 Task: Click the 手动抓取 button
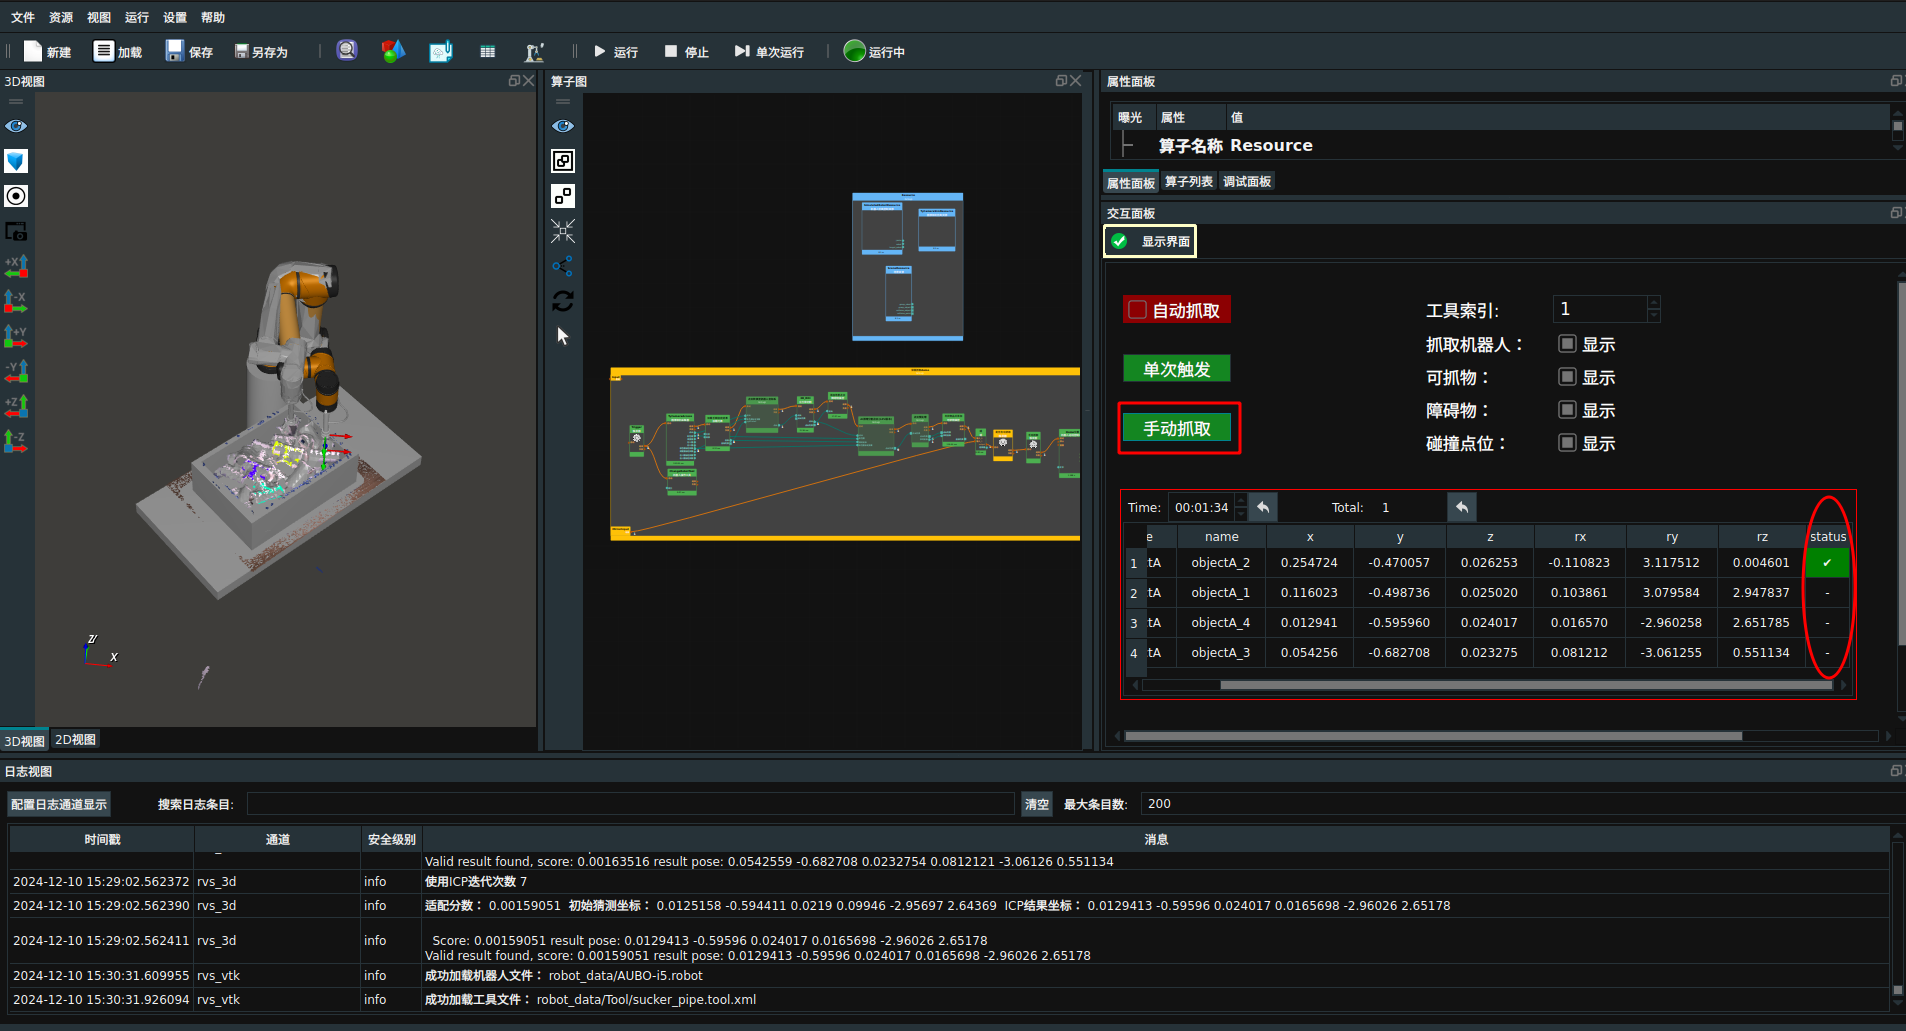click(x=1177, y=428)
